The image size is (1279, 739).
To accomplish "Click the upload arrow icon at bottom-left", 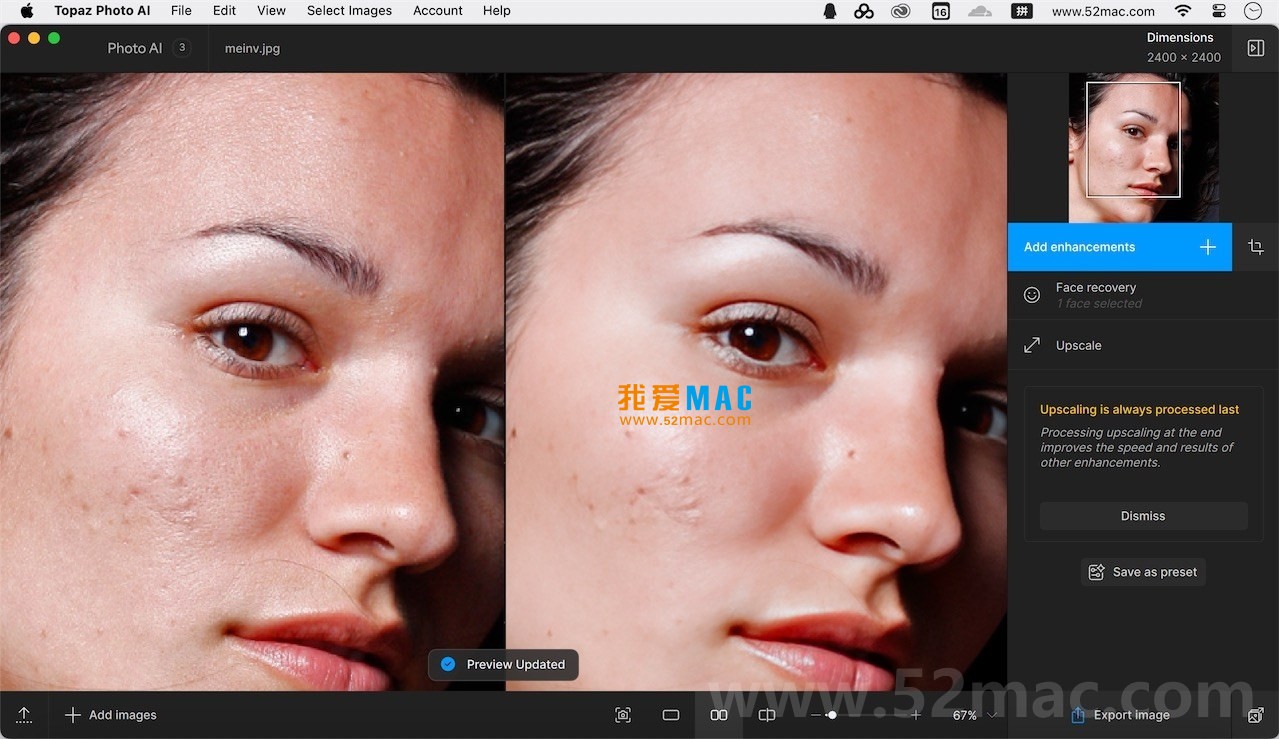I will click(24, 715).
